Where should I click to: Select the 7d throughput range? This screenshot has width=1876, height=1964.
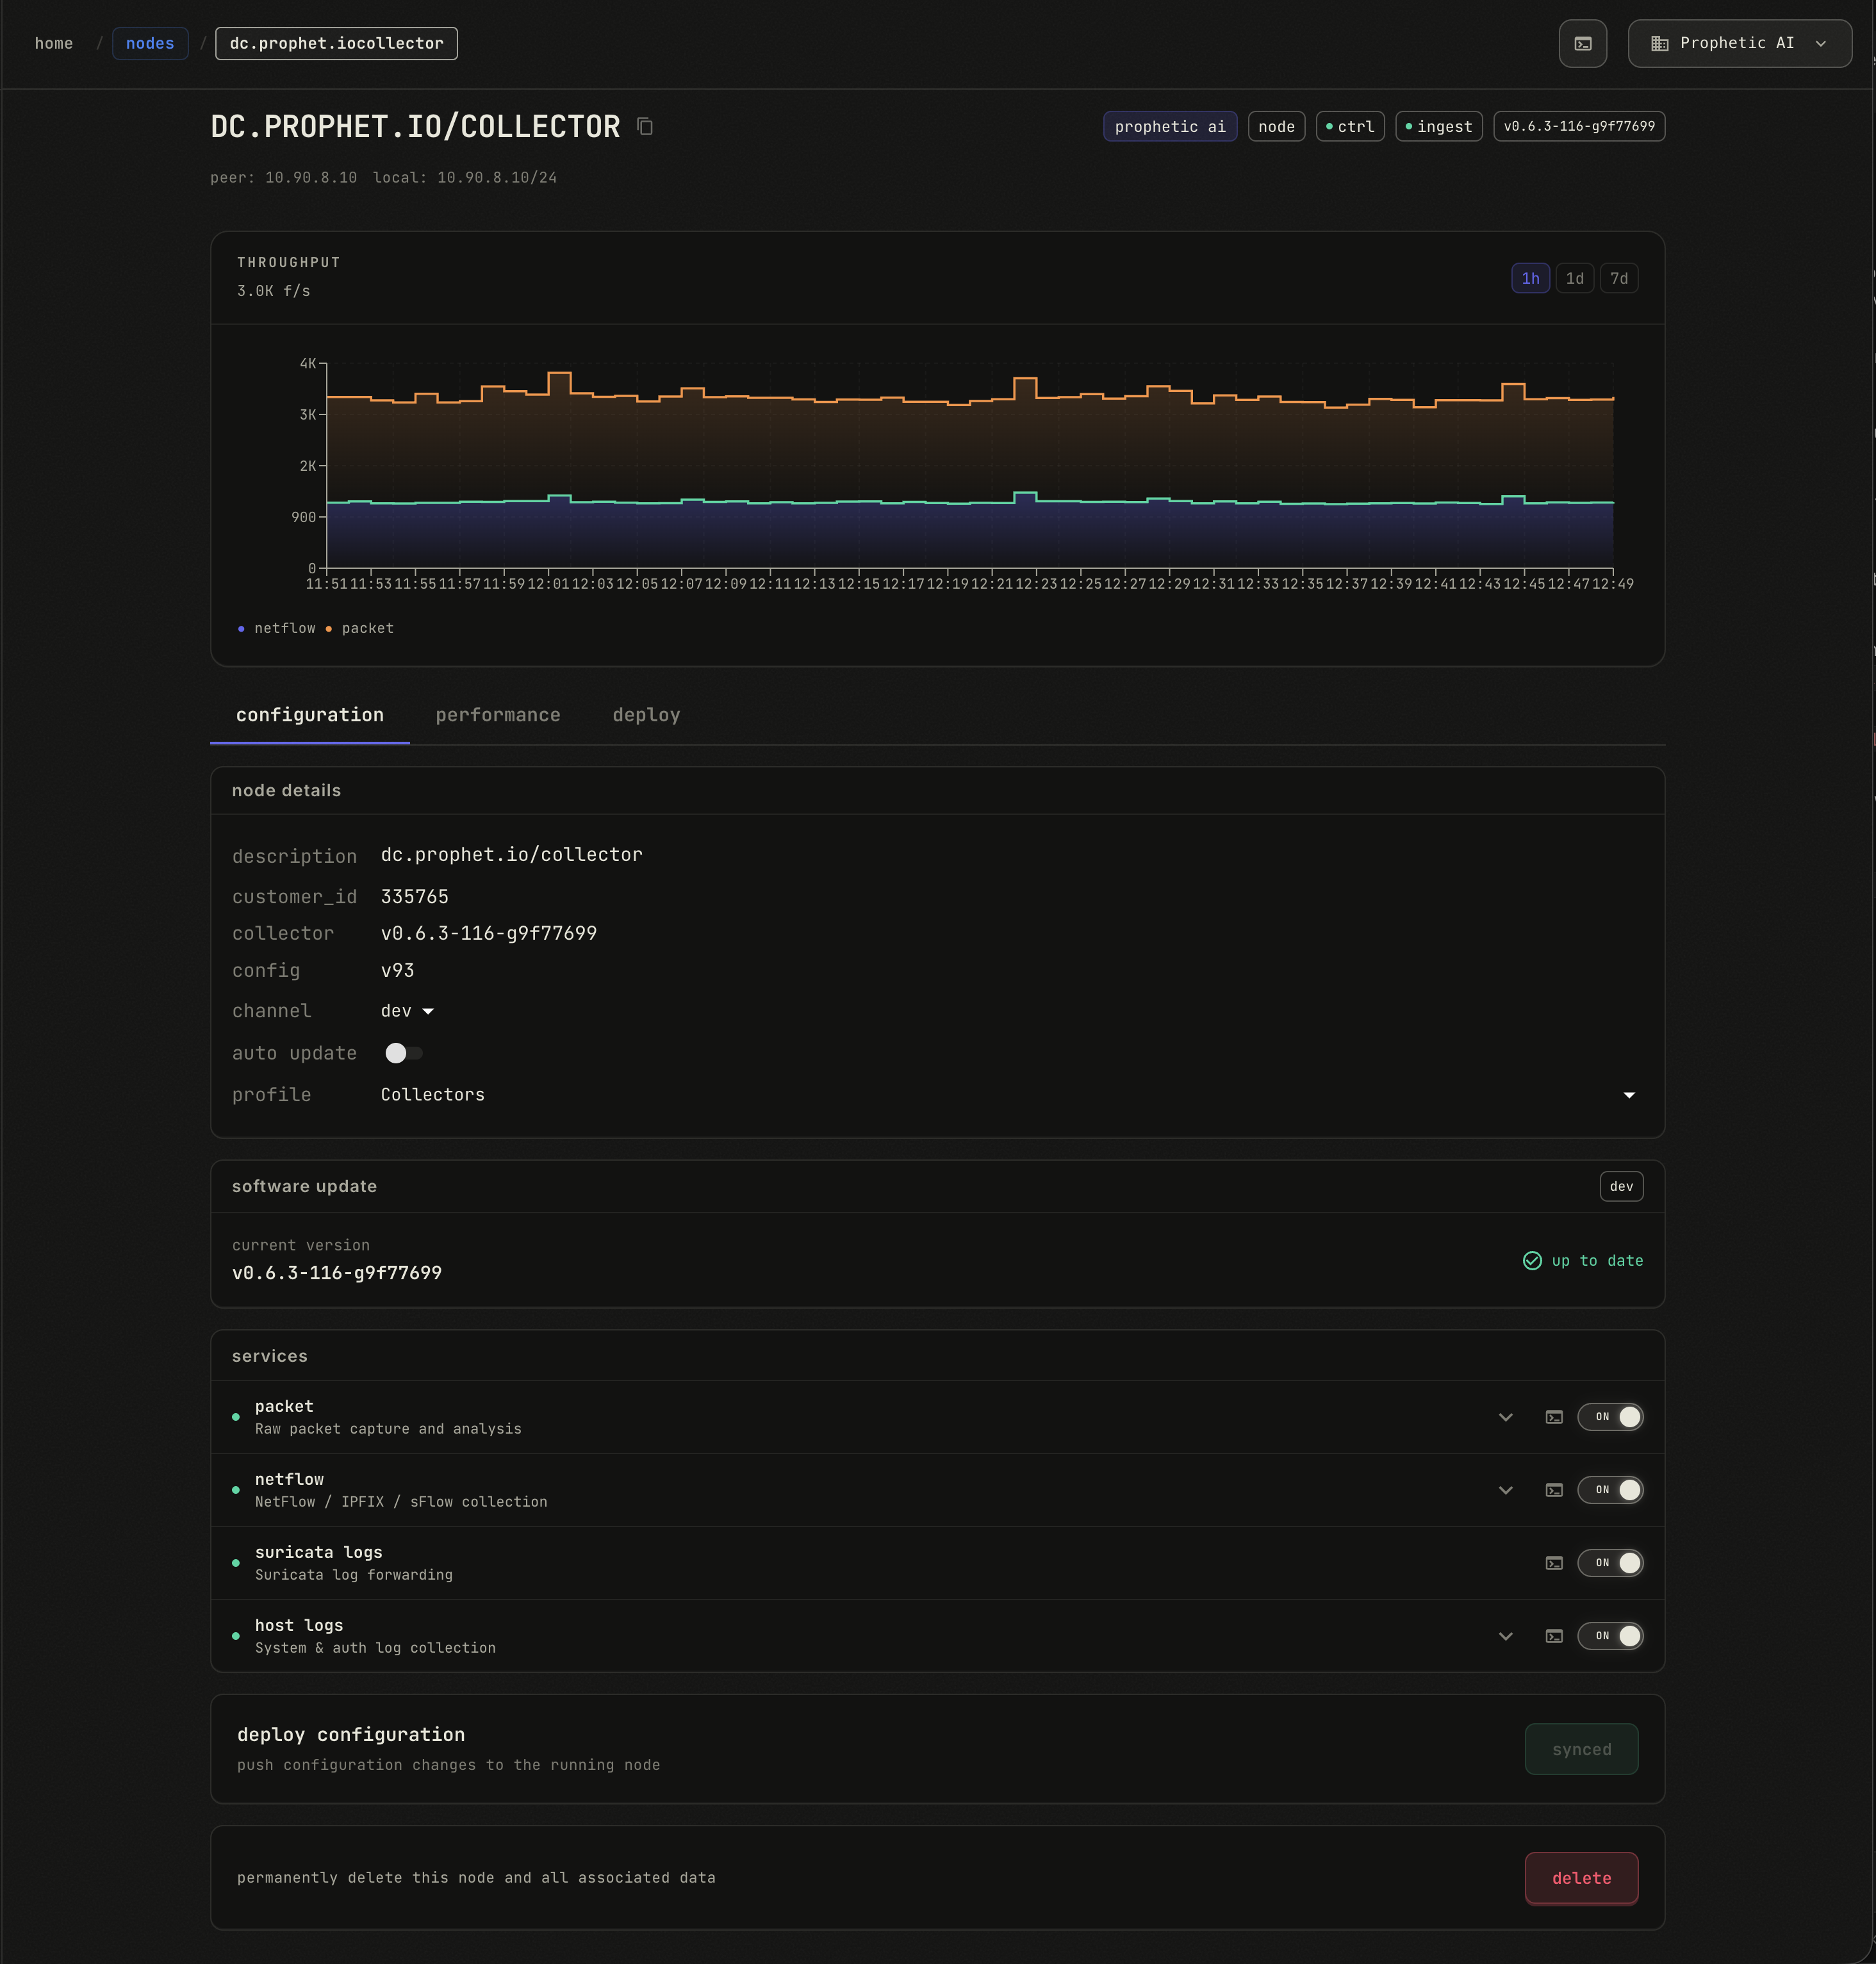click(x=1619, y=278)
